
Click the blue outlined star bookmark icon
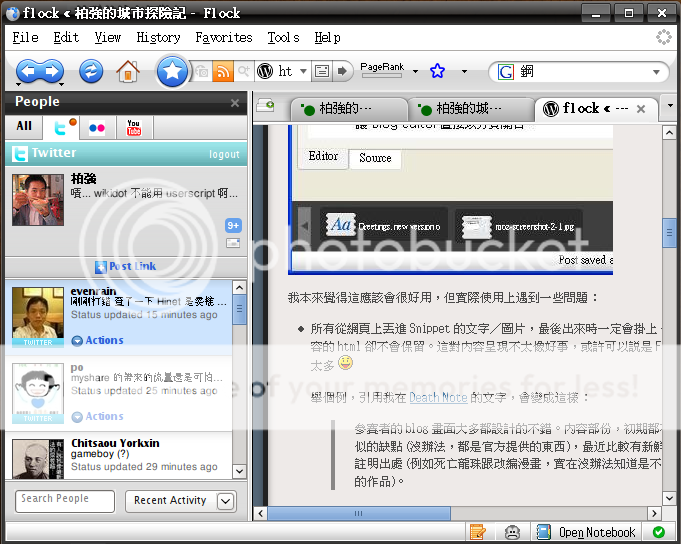437,71
